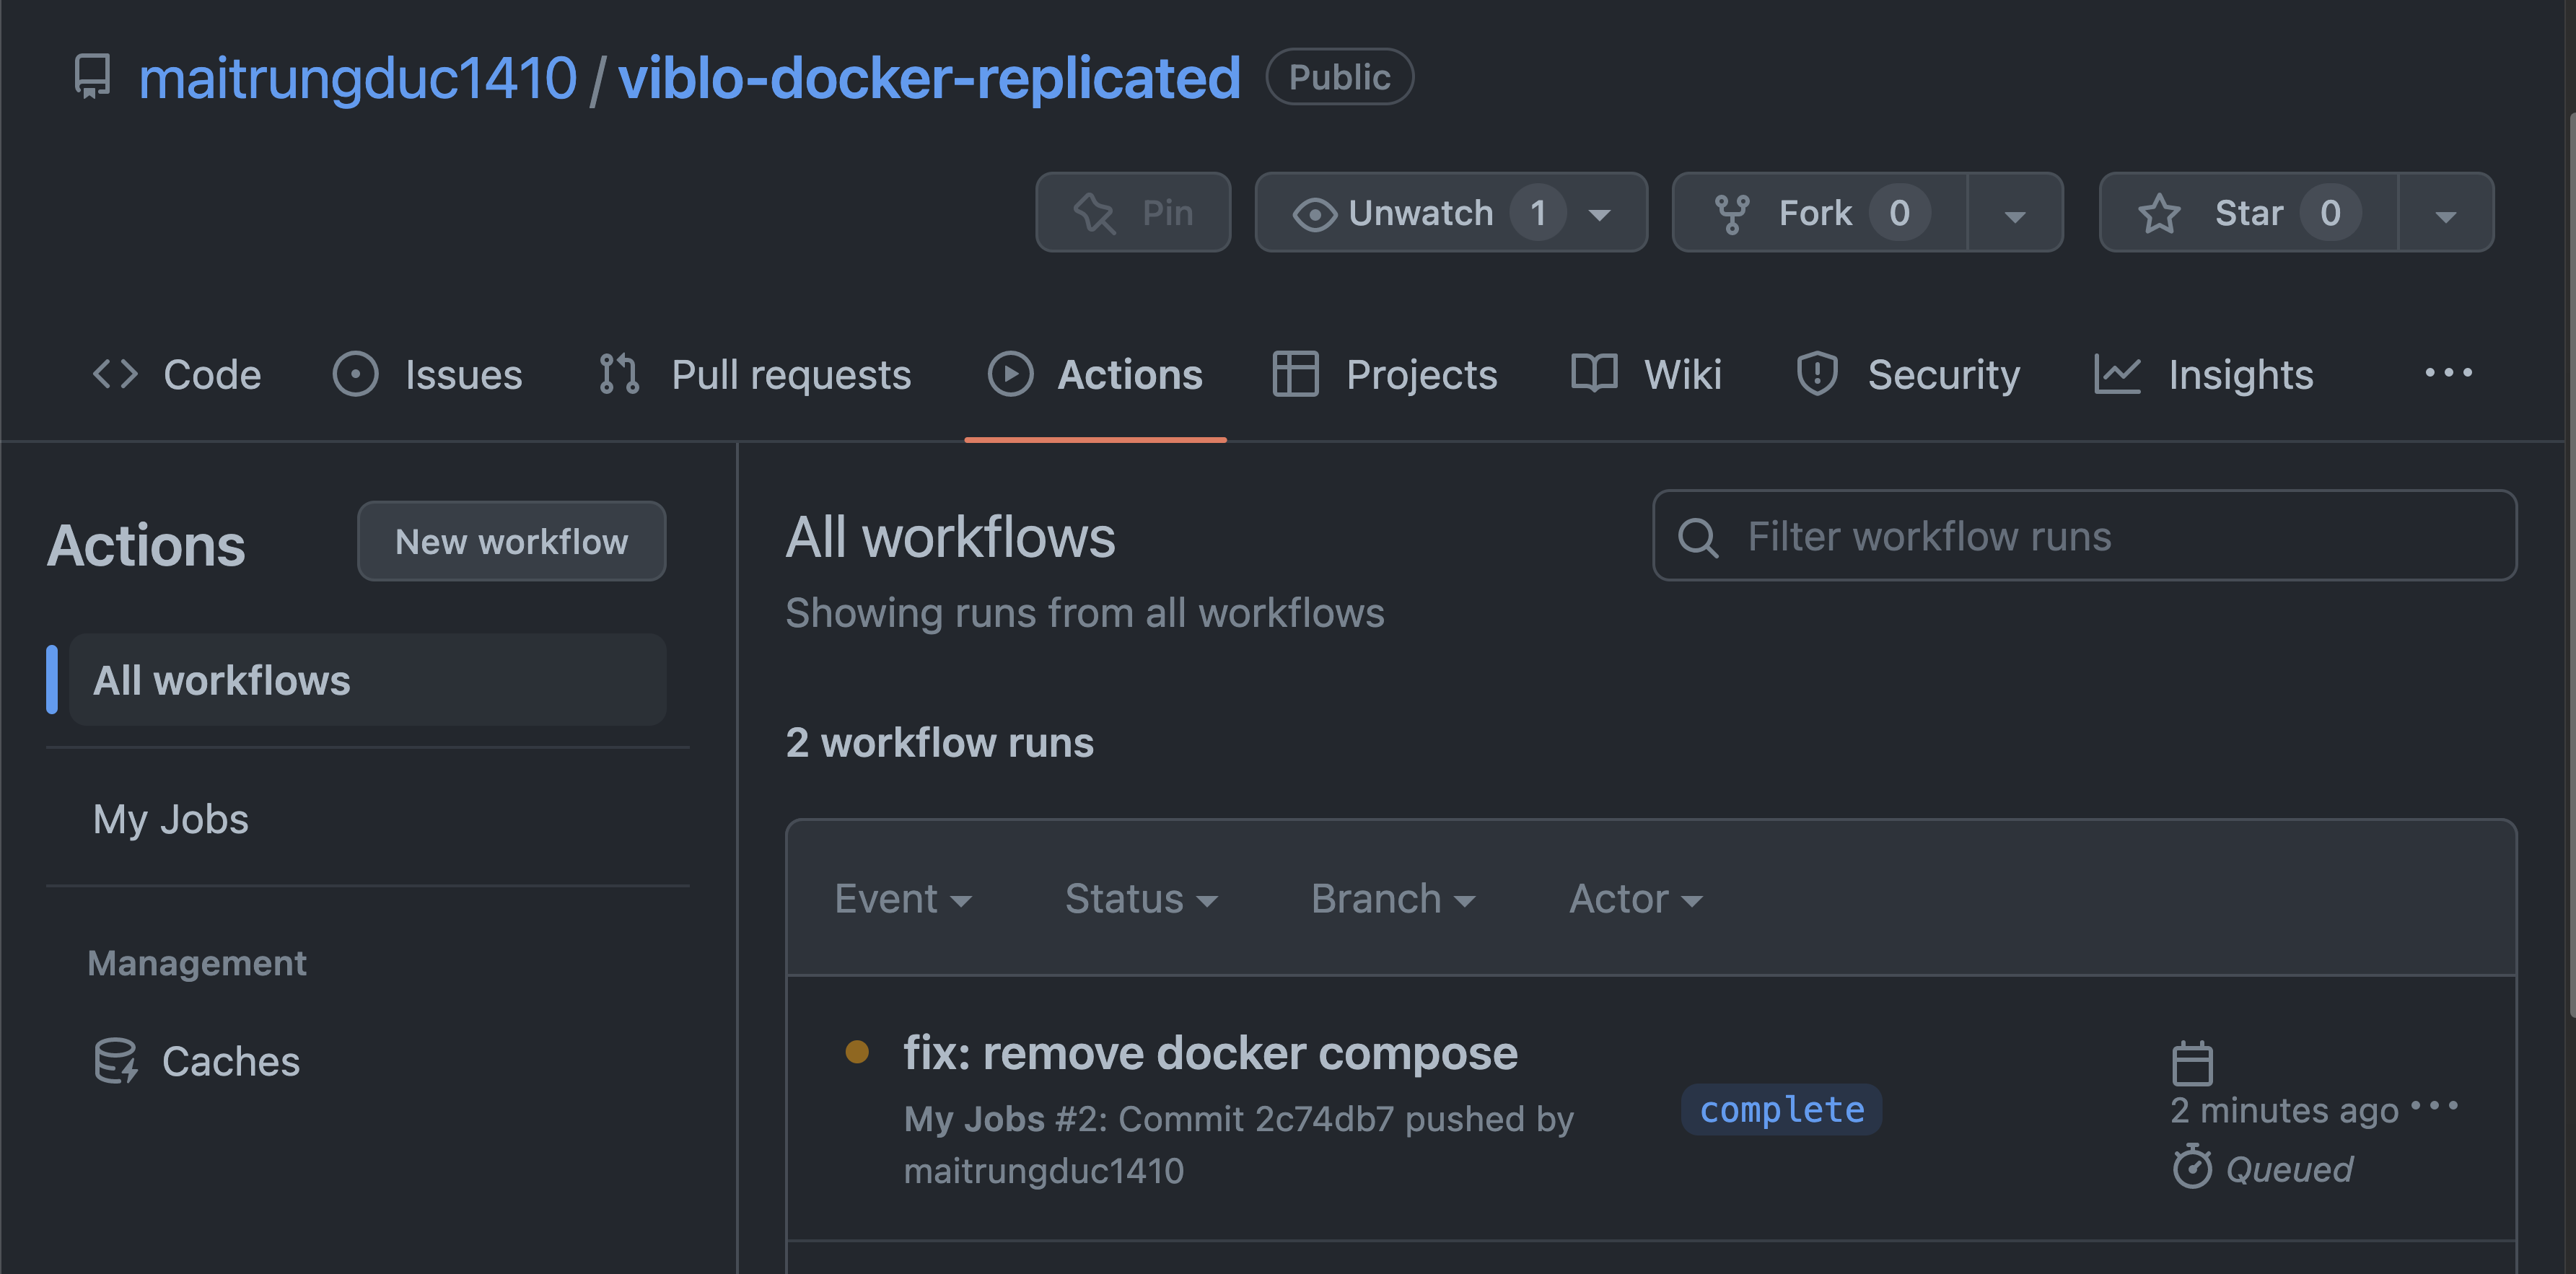Click the Code angle-brackets icon
The width and height of the screenshot is (2576, 1274).
pos(115,374)
